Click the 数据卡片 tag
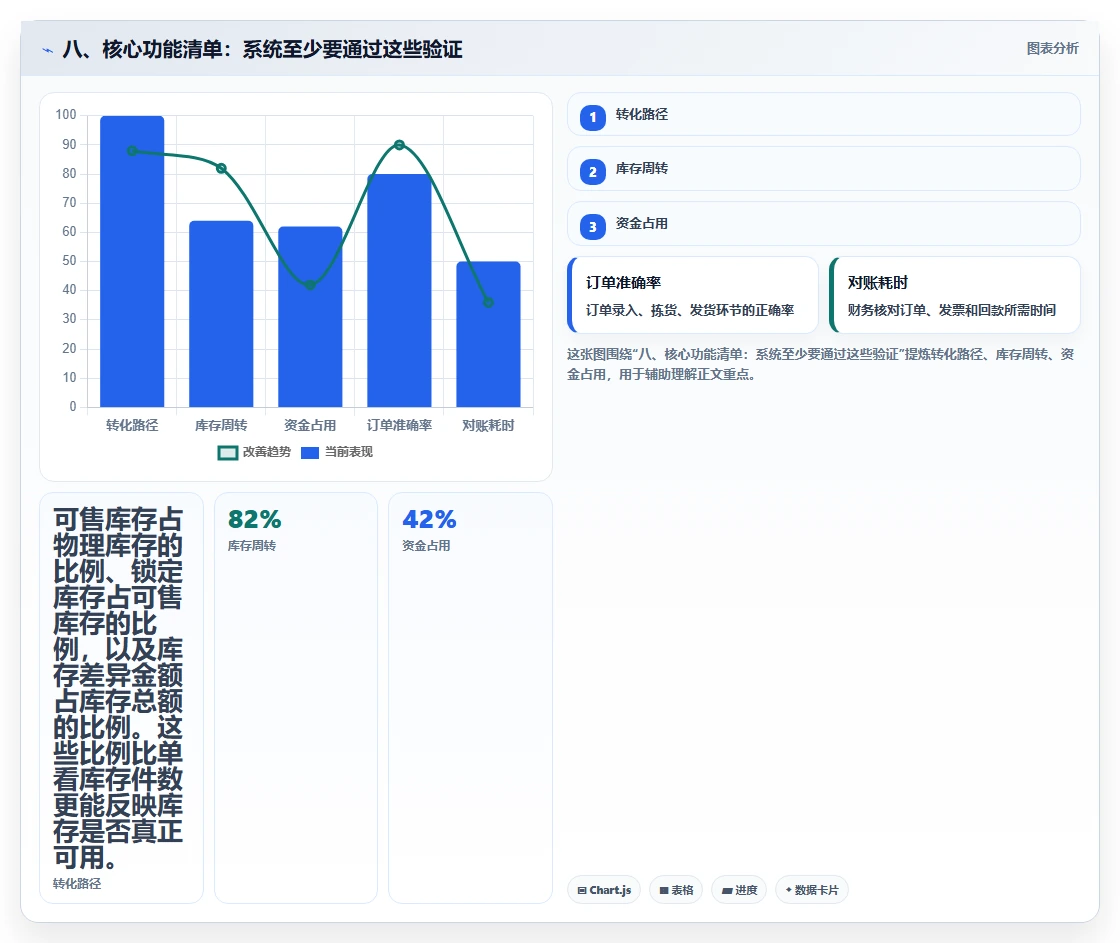This screenshot has width=1120, height=943. click(811, 890)
